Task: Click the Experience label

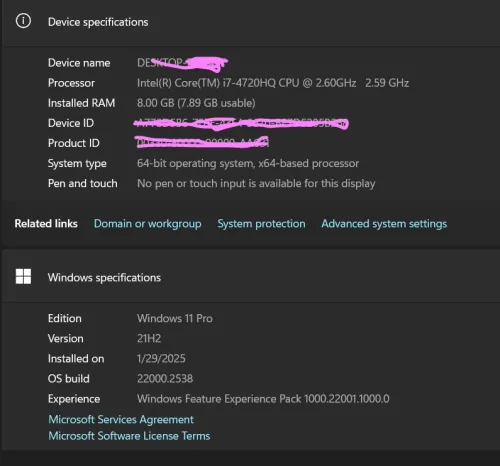Action: tap(74, 399)
